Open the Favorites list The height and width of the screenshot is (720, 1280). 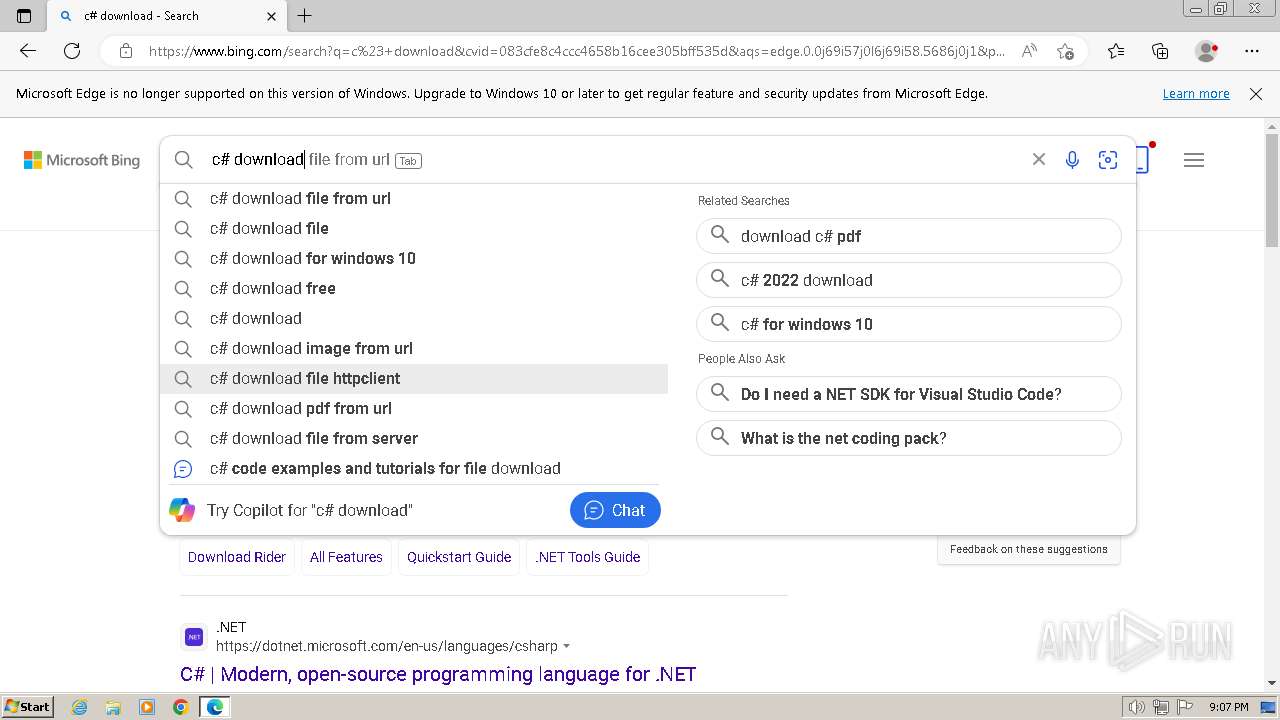pos(1116,51)
